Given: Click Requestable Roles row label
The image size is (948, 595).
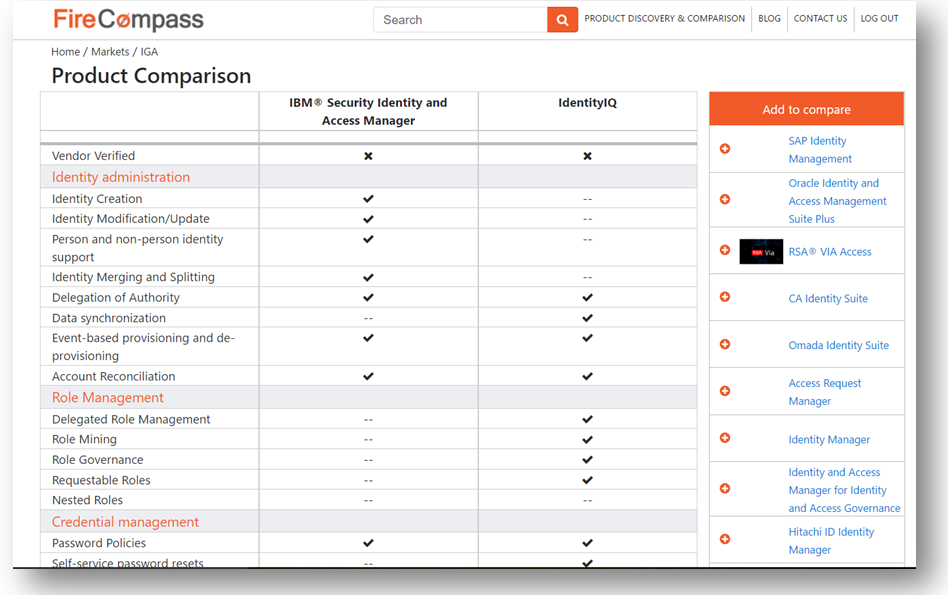Looking at the screenshot, I should coord(101,481).
